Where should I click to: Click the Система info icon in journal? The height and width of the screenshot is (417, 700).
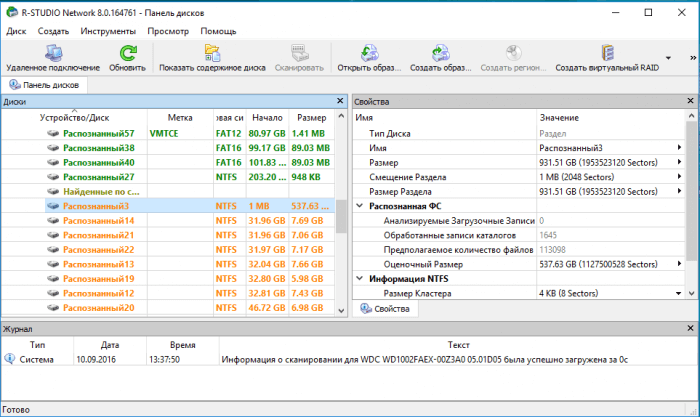(9, 360)
